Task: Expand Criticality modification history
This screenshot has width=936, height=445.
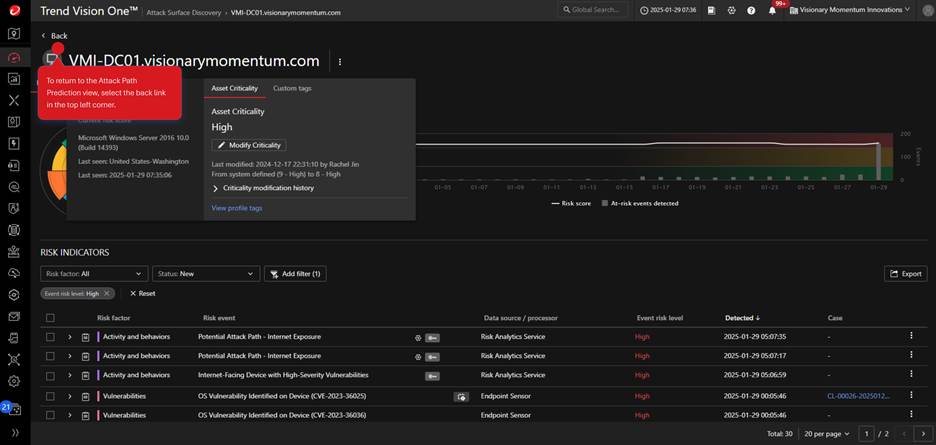Action: [263, 188]
